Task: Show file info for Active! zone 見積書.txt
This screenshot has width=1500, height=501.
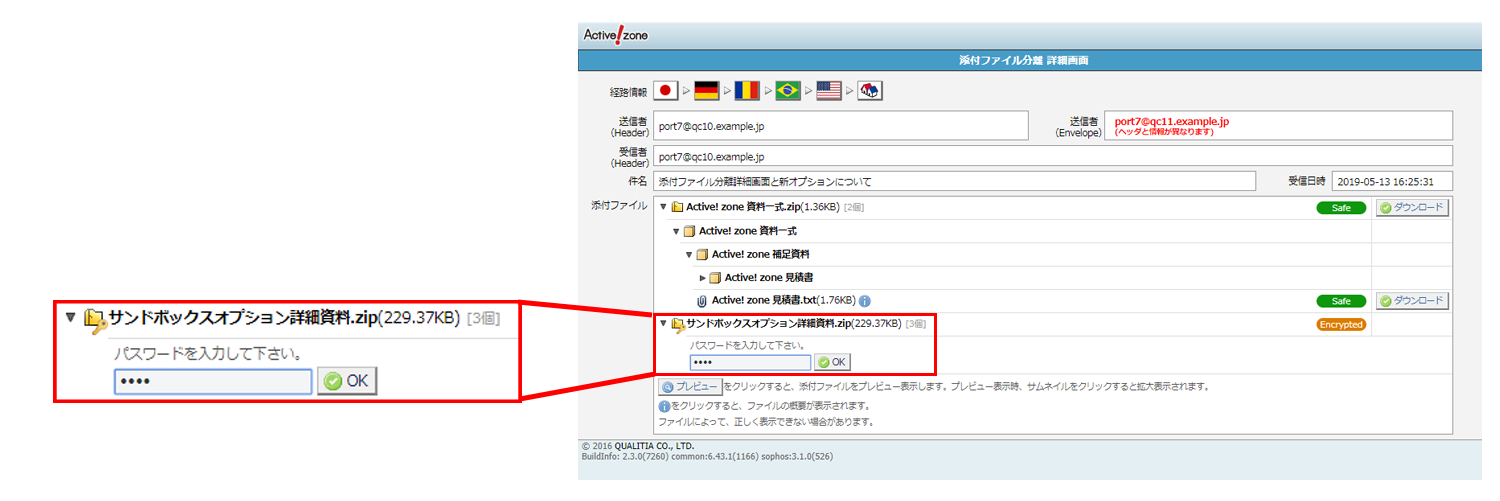Action: coord(865,300)
